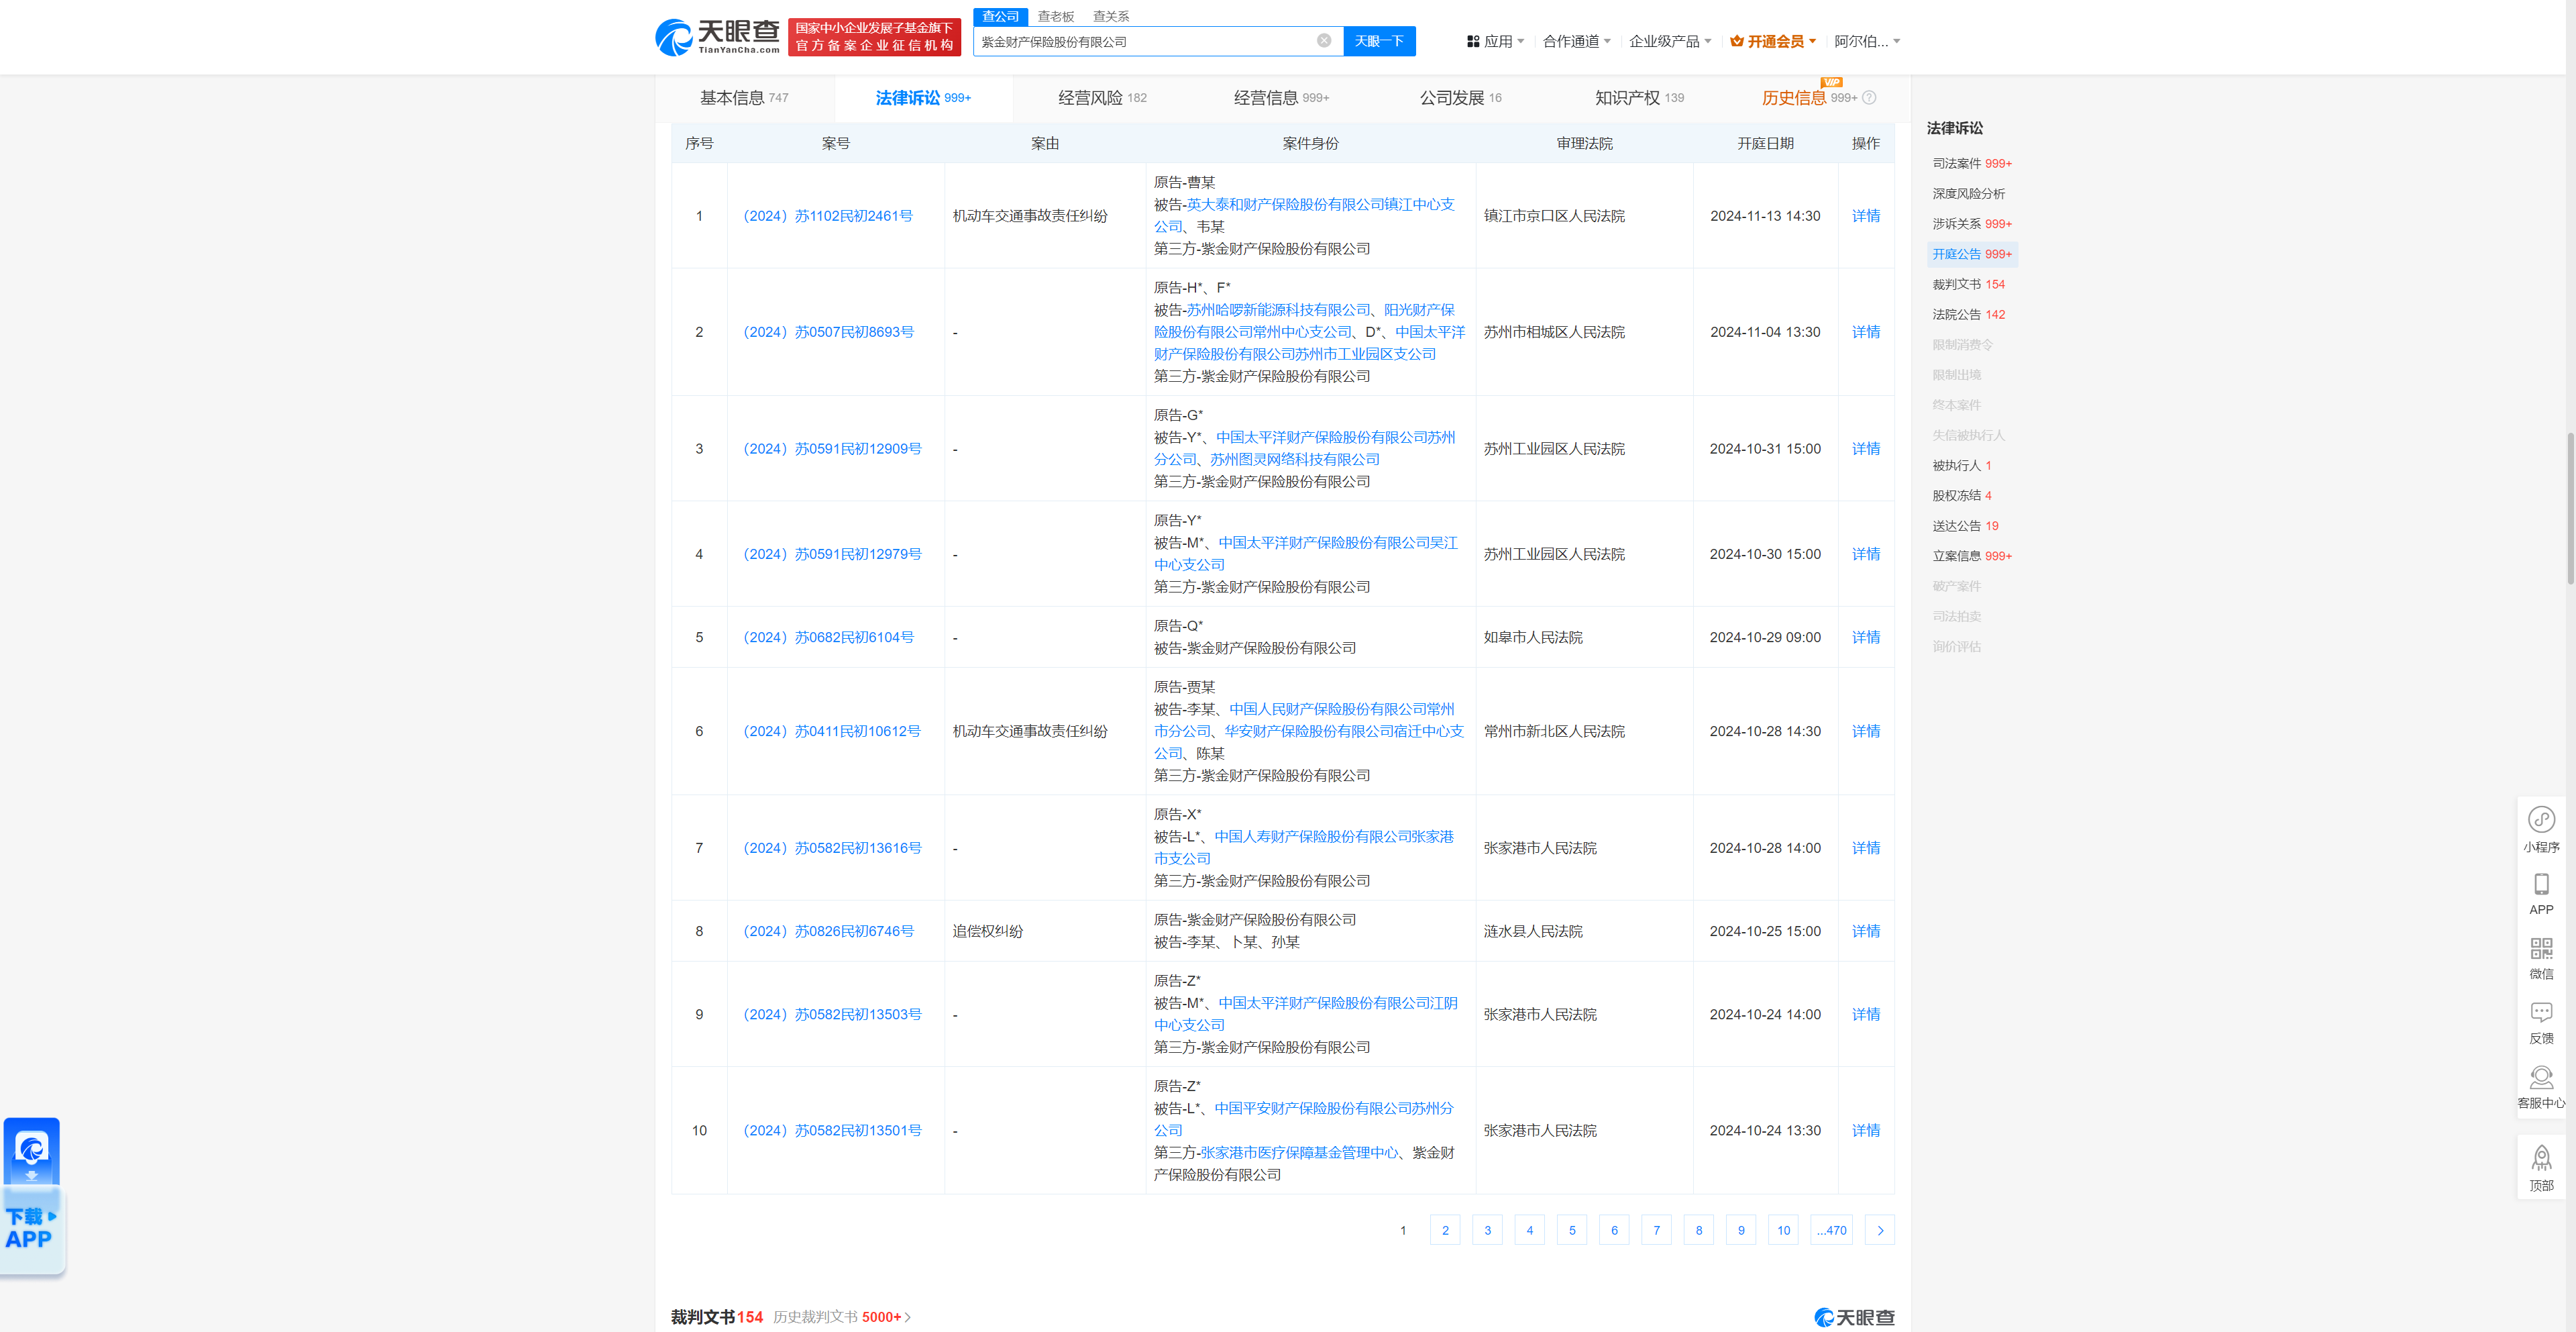Open 张家港市医疗保障基金管理中心 link

pyautogui.click(x=1299, y=1152)
